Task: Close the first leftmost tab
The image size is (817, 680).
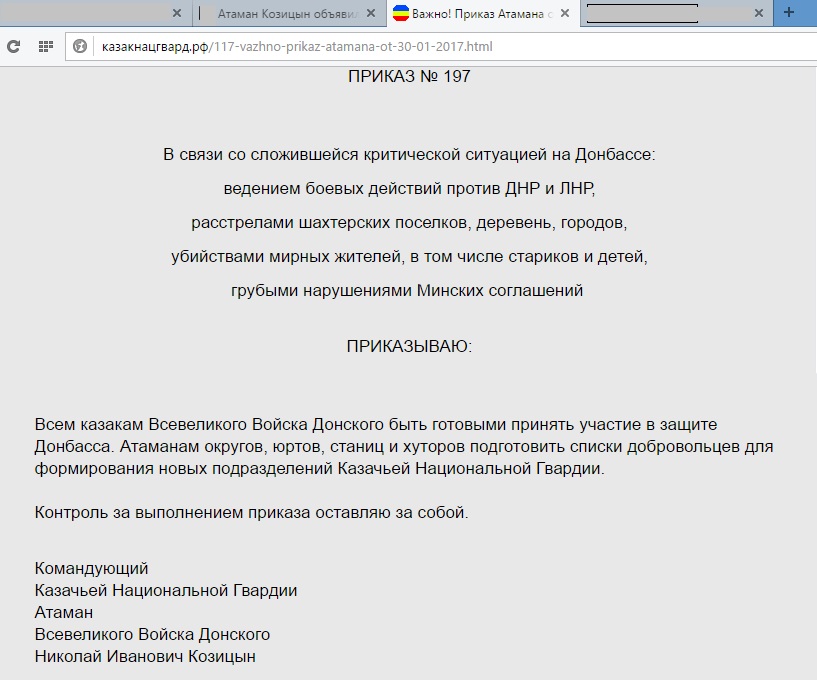Action: (x=177, y=14)
